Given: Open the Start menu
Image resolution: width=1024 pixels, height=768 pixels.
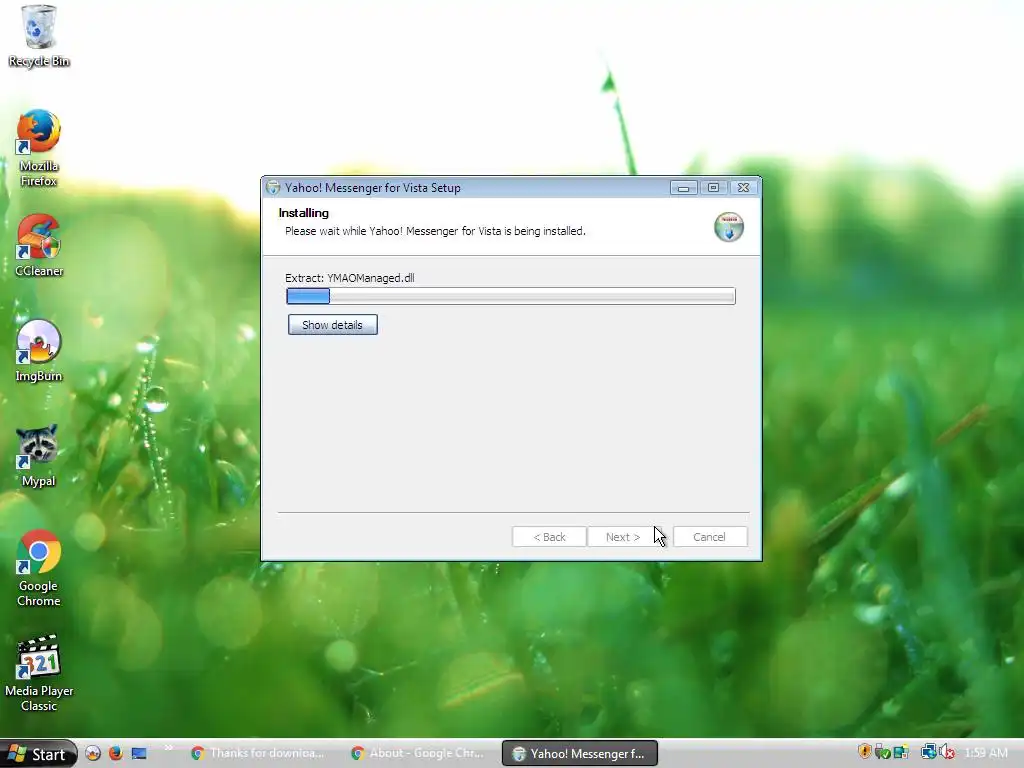Looking at the screenshot, I should click(x=38, y=754).
